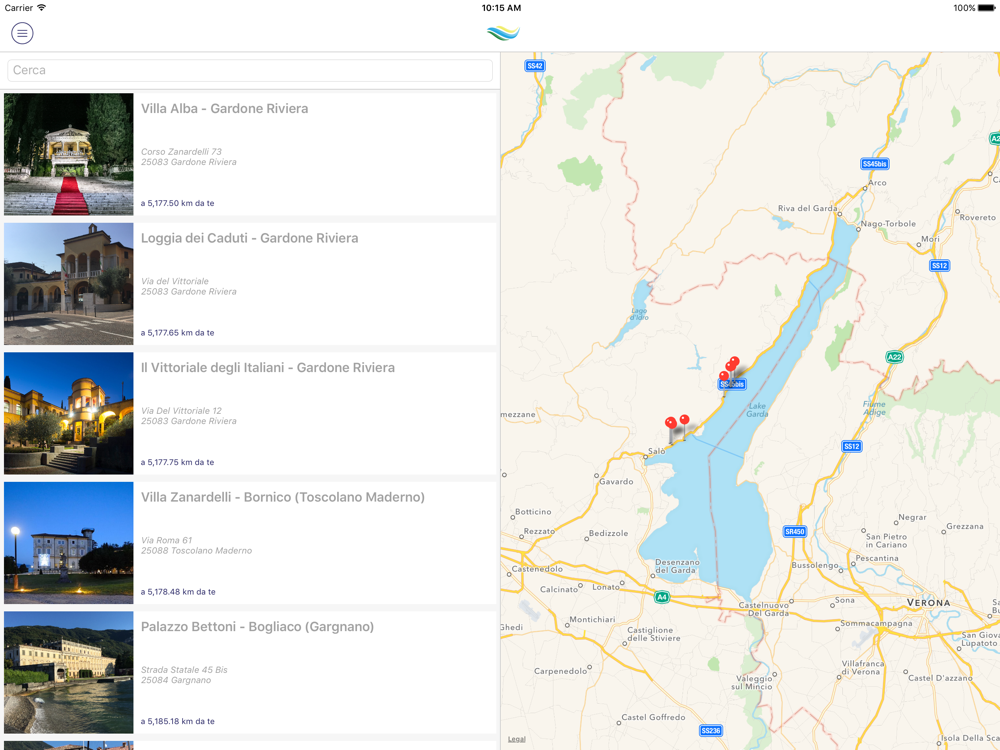Tap the SS12 shield near Mori
The width and height of the screenshot is (1000, 750).
(939, 265)
